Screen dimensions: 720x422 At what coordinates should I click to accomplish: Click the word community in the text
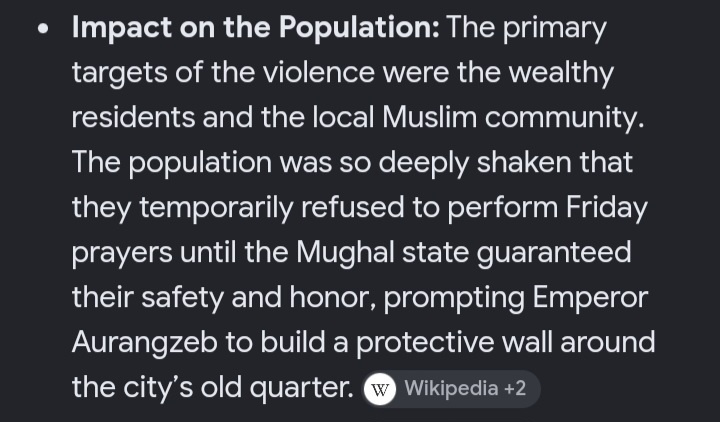point(564,118)
